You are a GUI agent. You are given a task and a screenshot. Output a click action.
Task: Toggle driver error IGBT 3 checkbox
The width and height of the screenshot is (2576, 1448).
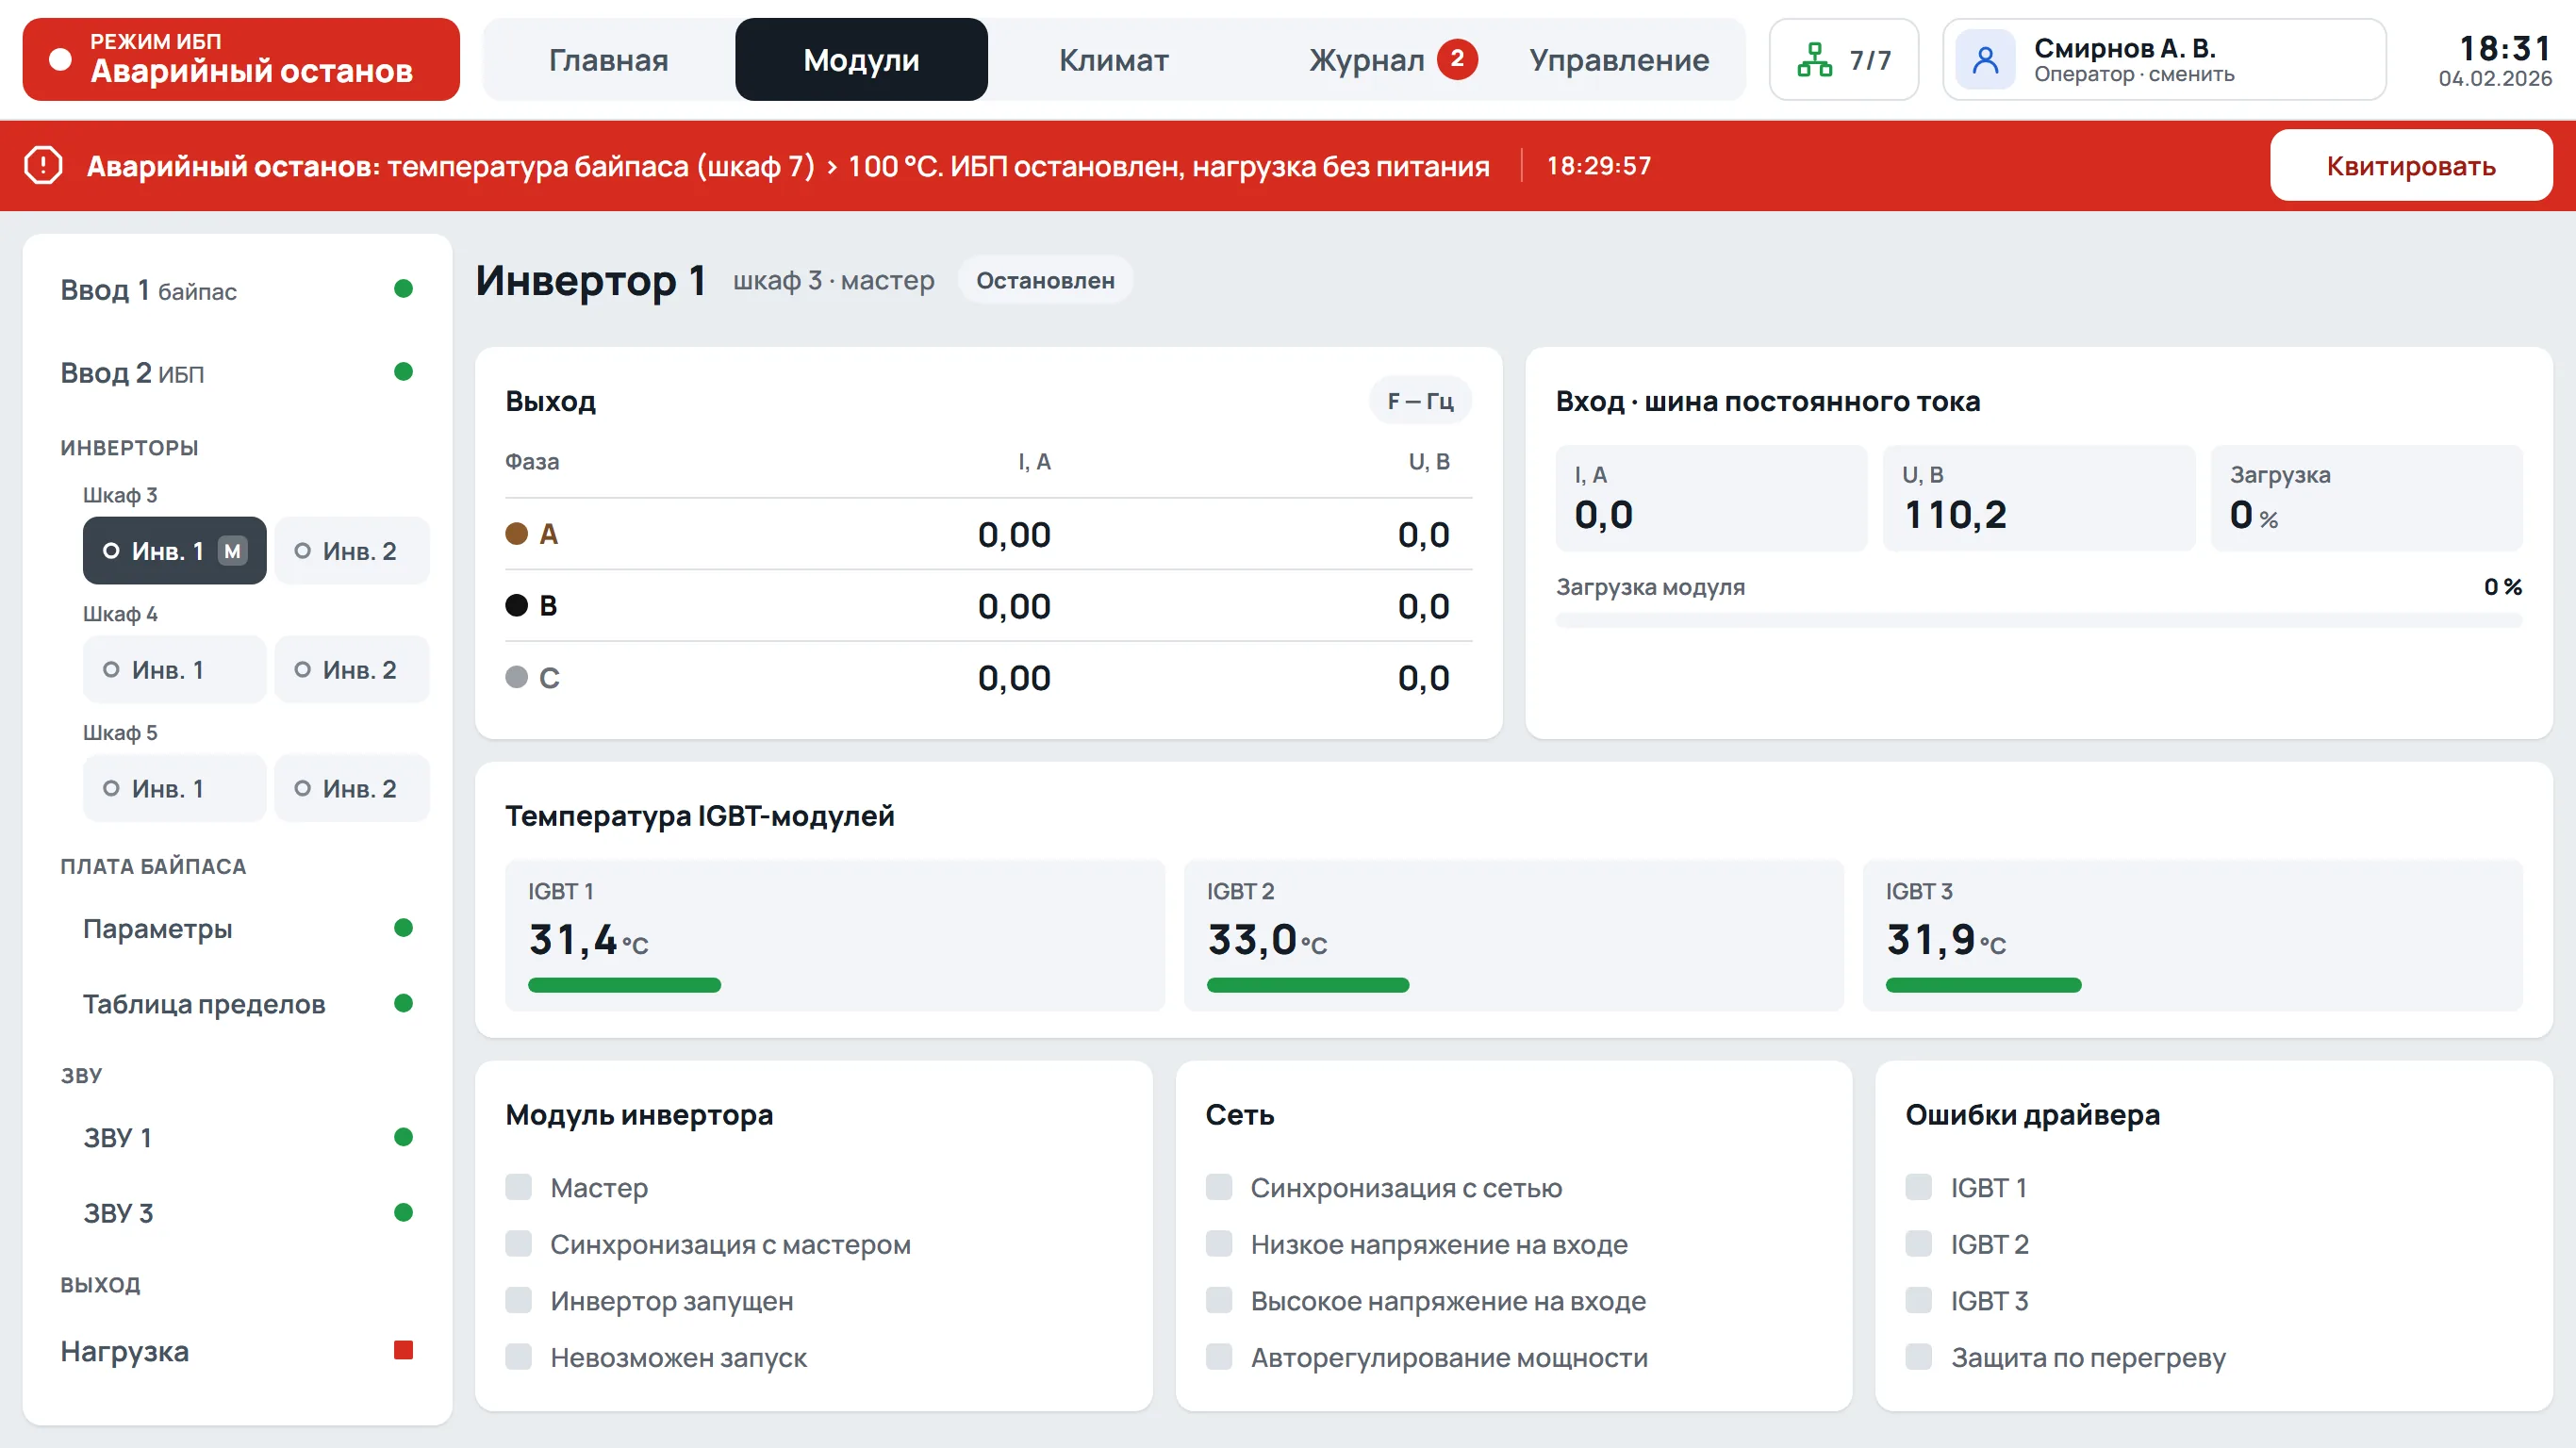1919,1300
